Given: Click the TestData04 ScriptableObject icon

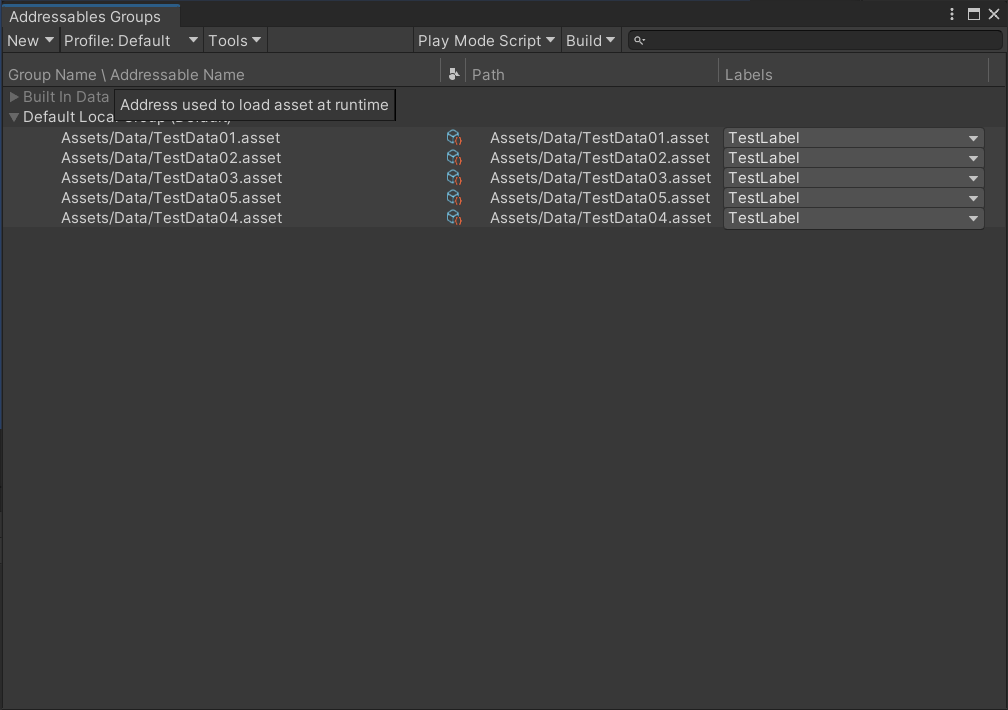Looking at the screenshot, I should click(x=455, y=217).
